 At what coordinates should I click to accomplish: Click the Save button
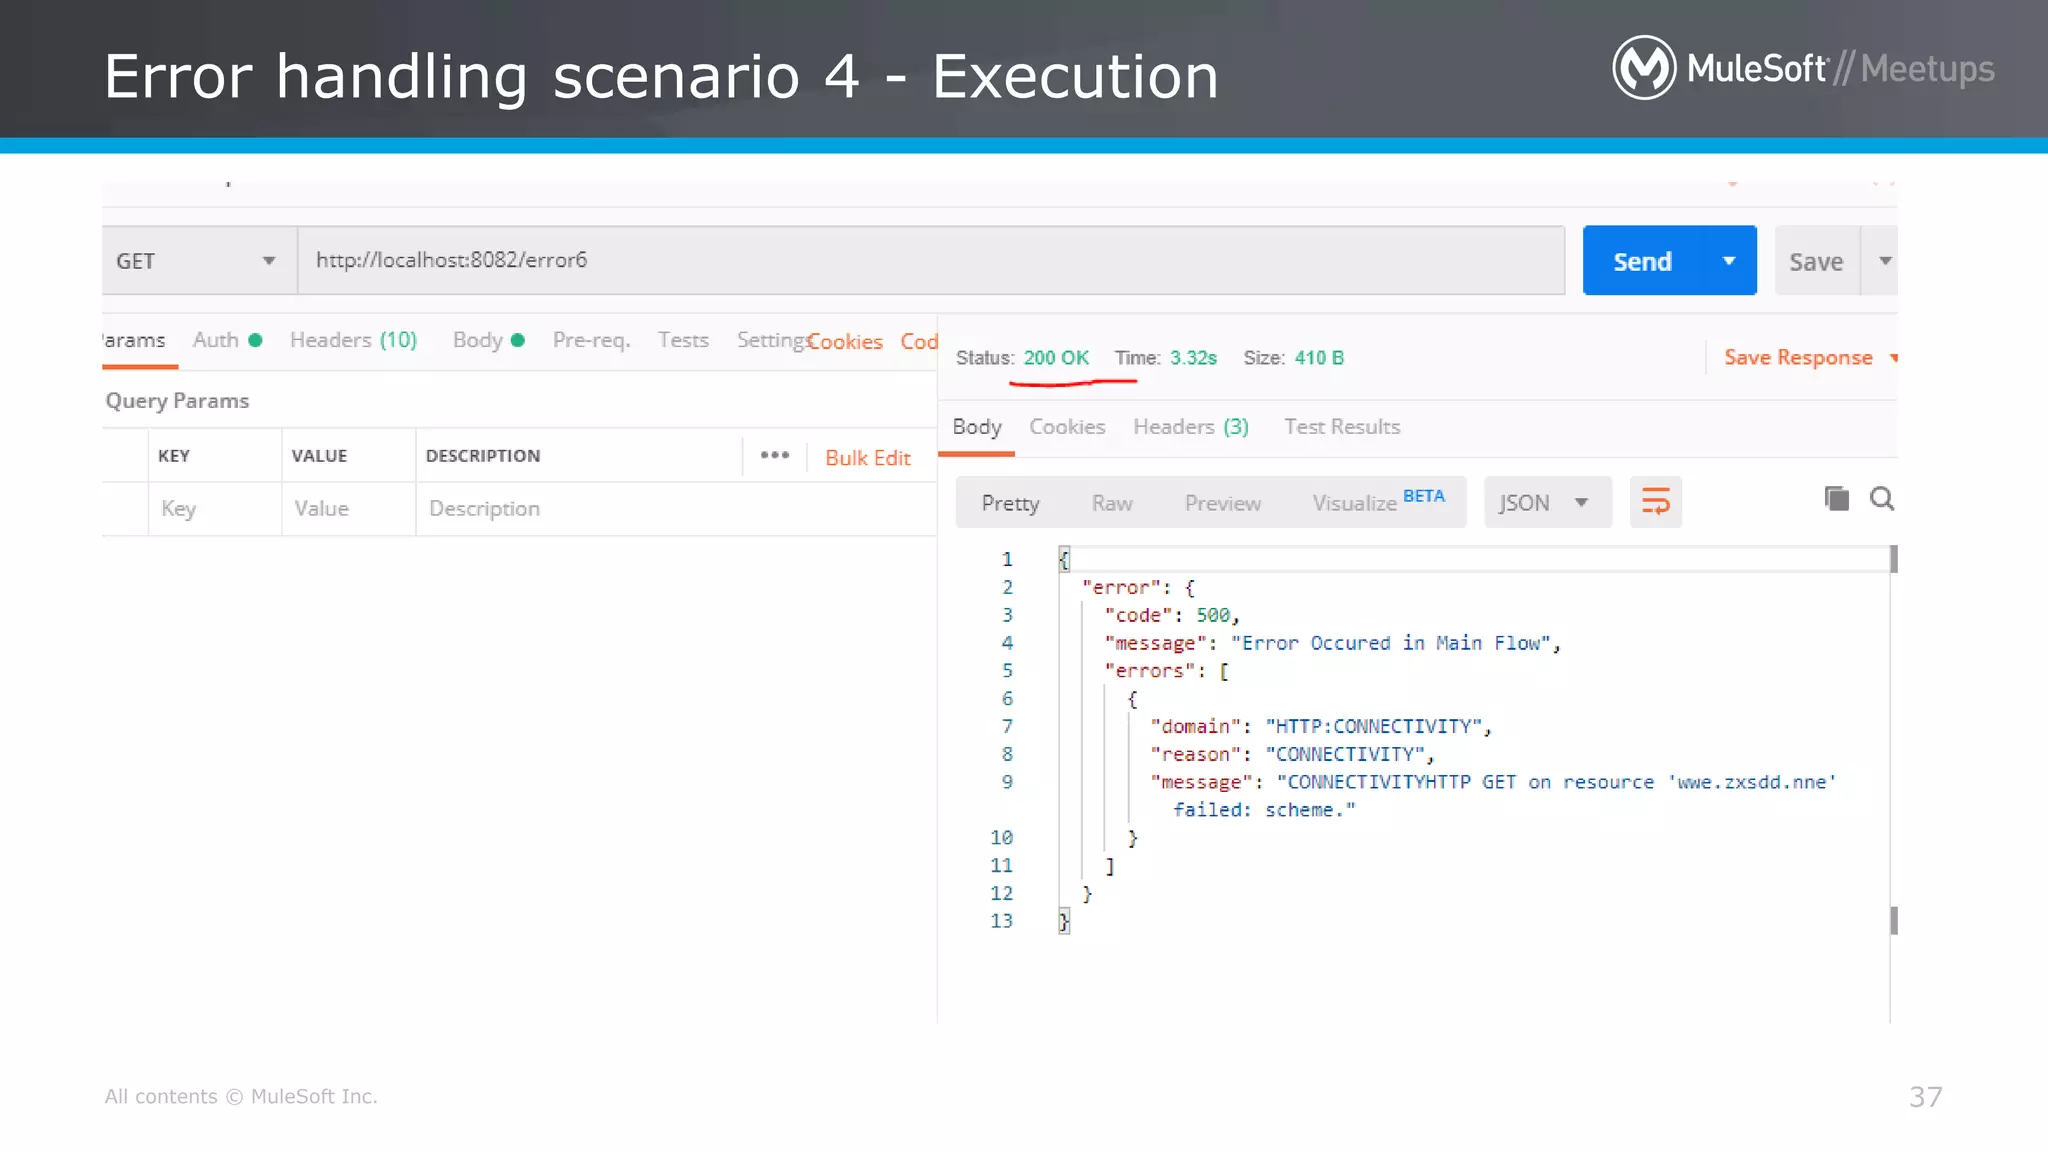point(1816,261)
